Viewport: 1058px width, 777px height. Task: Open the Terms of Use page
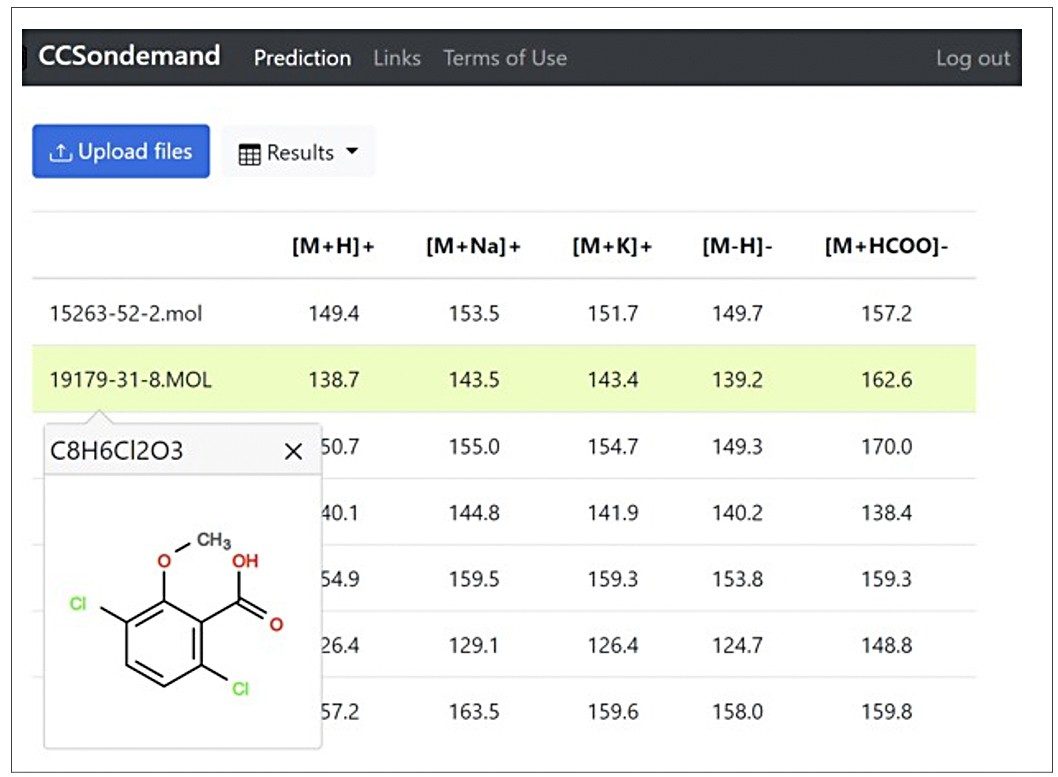505,58
